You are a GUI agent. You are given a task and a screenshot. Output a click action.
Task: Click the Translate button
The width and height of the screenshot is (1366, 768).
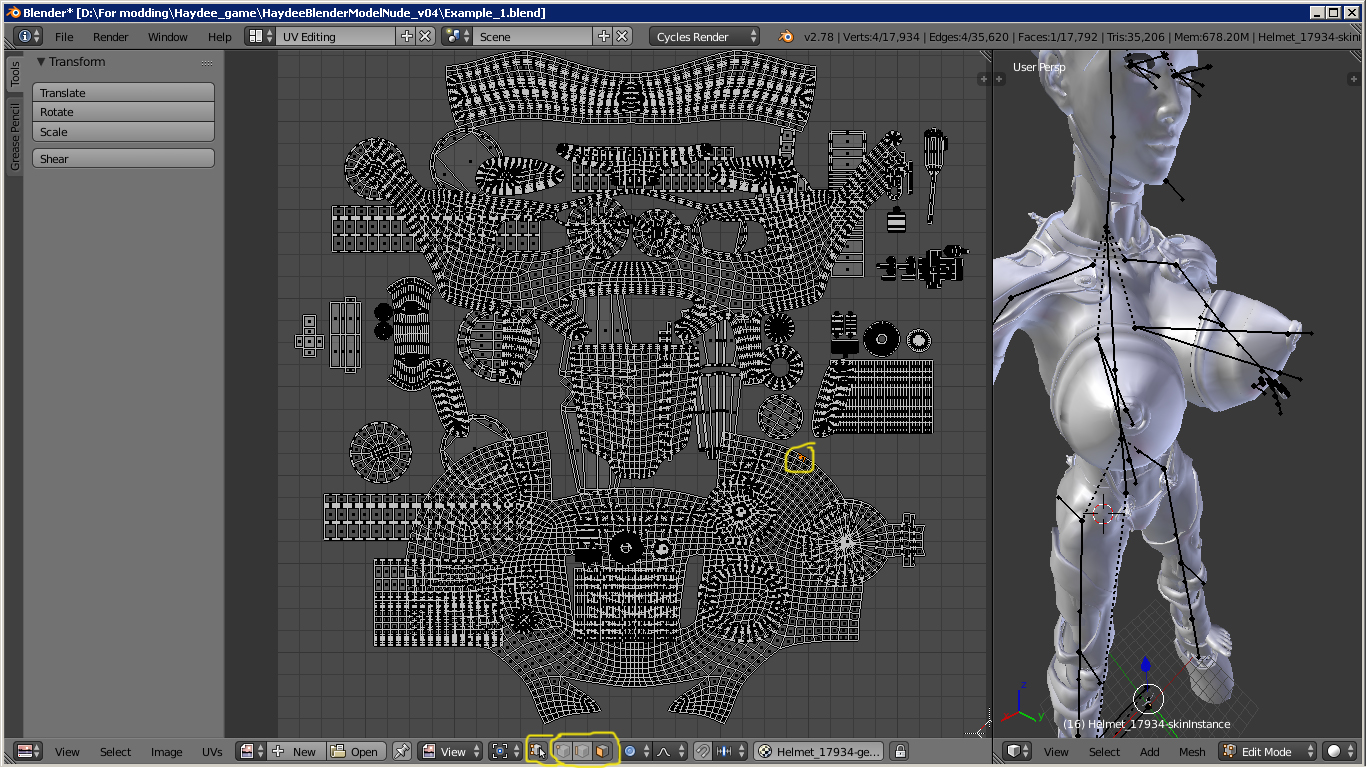(124, 93)
